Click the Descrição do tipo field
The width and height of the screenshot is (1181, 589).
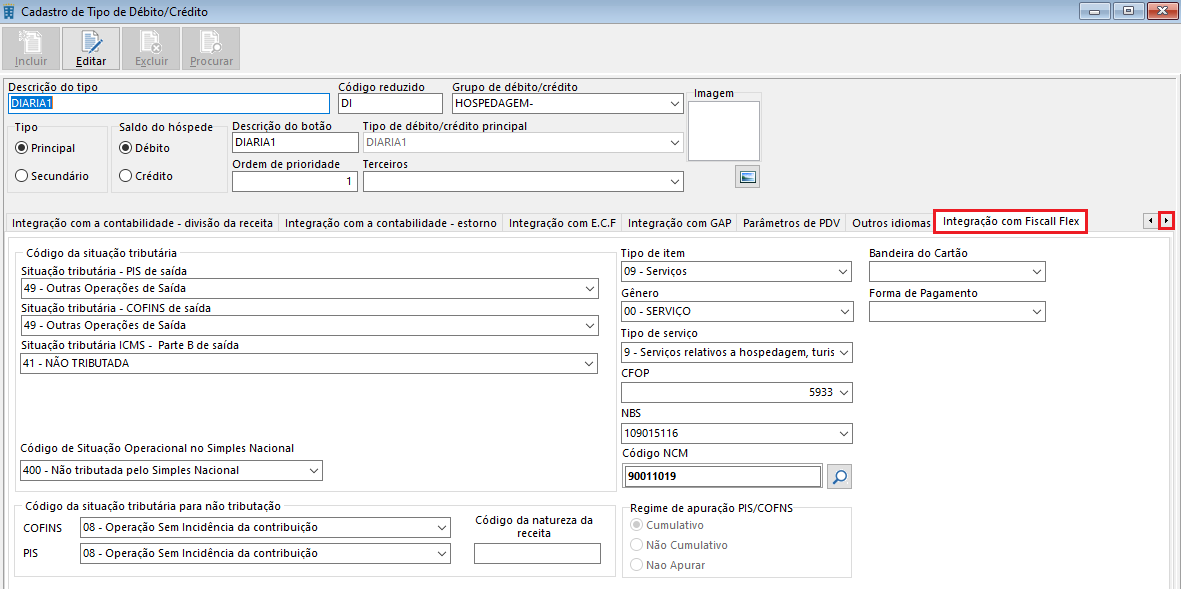coord(169,103)
